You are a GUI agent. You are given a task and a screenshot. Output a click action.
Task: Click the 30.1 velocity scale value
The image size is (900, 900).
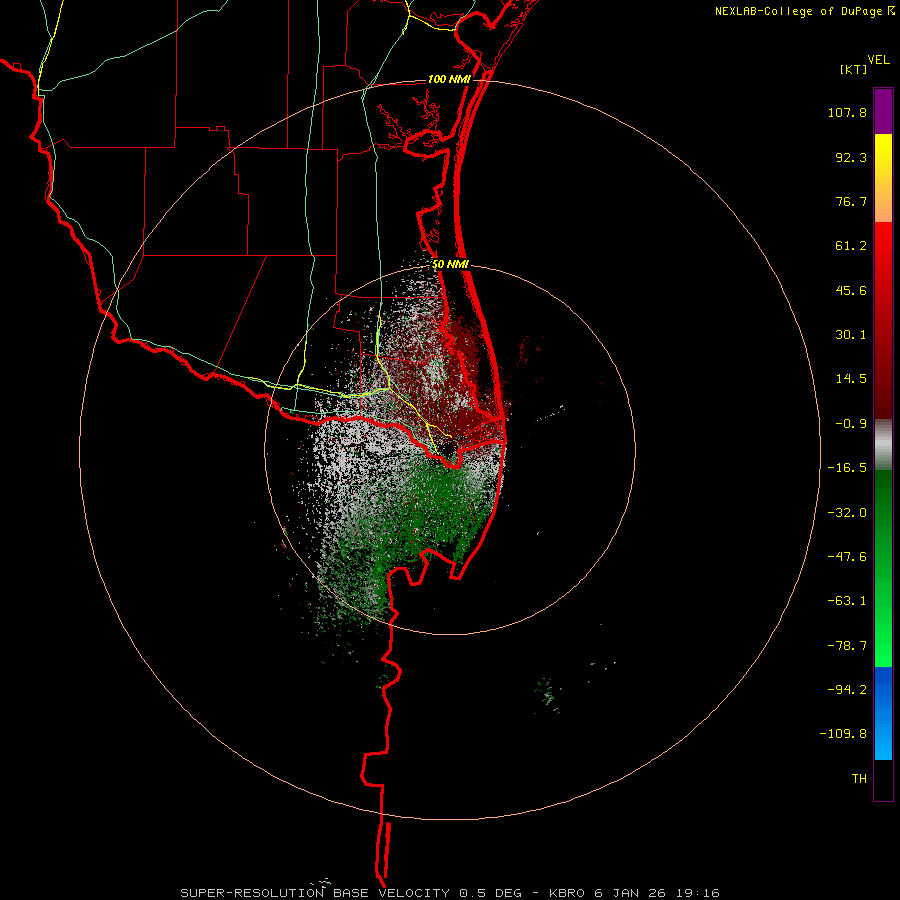tap(851, 335)
